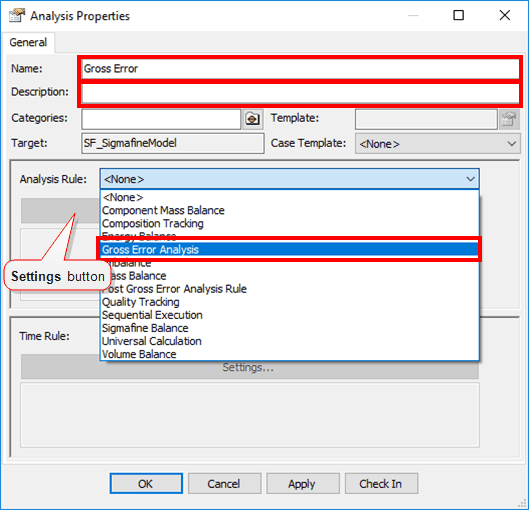Open the categories picker icon

(x=252, y=119)
